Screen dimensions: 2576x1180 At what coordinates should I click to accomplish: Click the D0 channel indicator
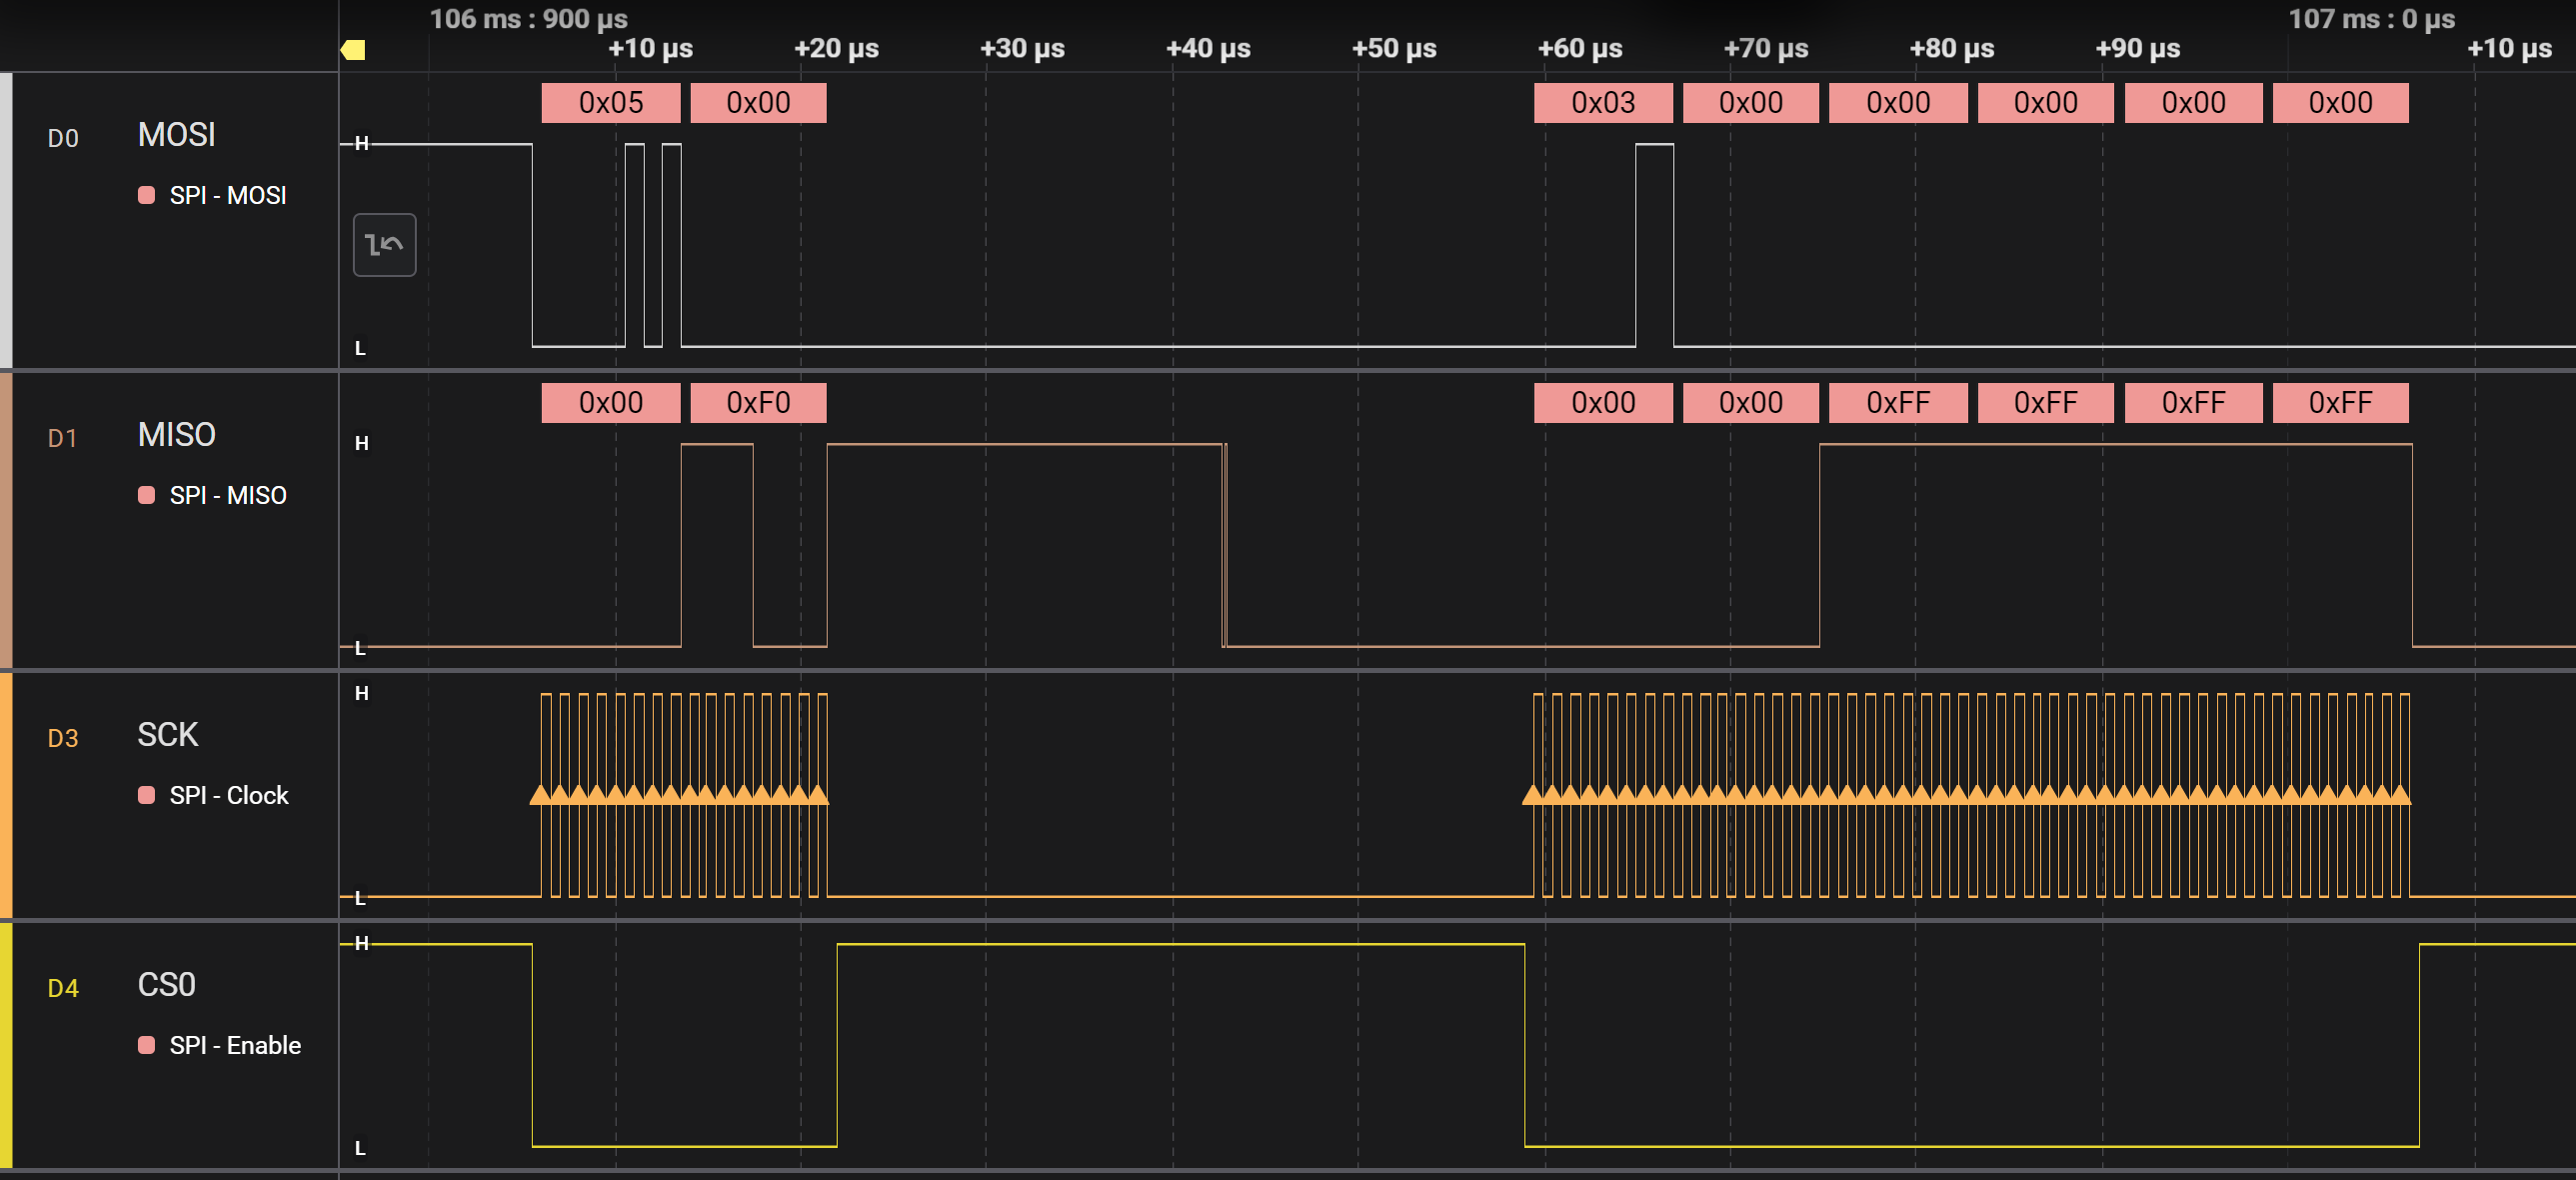[63, 139]
